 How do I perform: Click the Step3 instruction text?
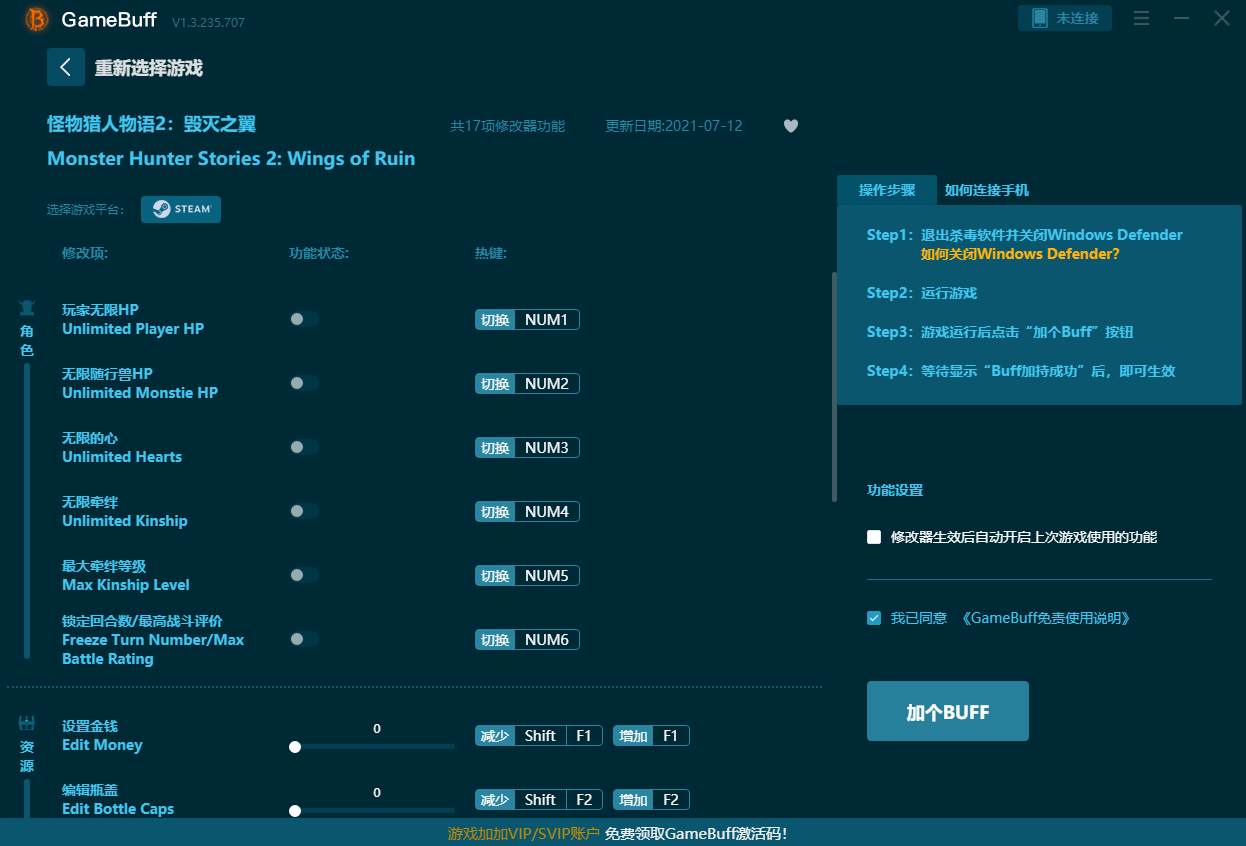(x=1000, y=332)
